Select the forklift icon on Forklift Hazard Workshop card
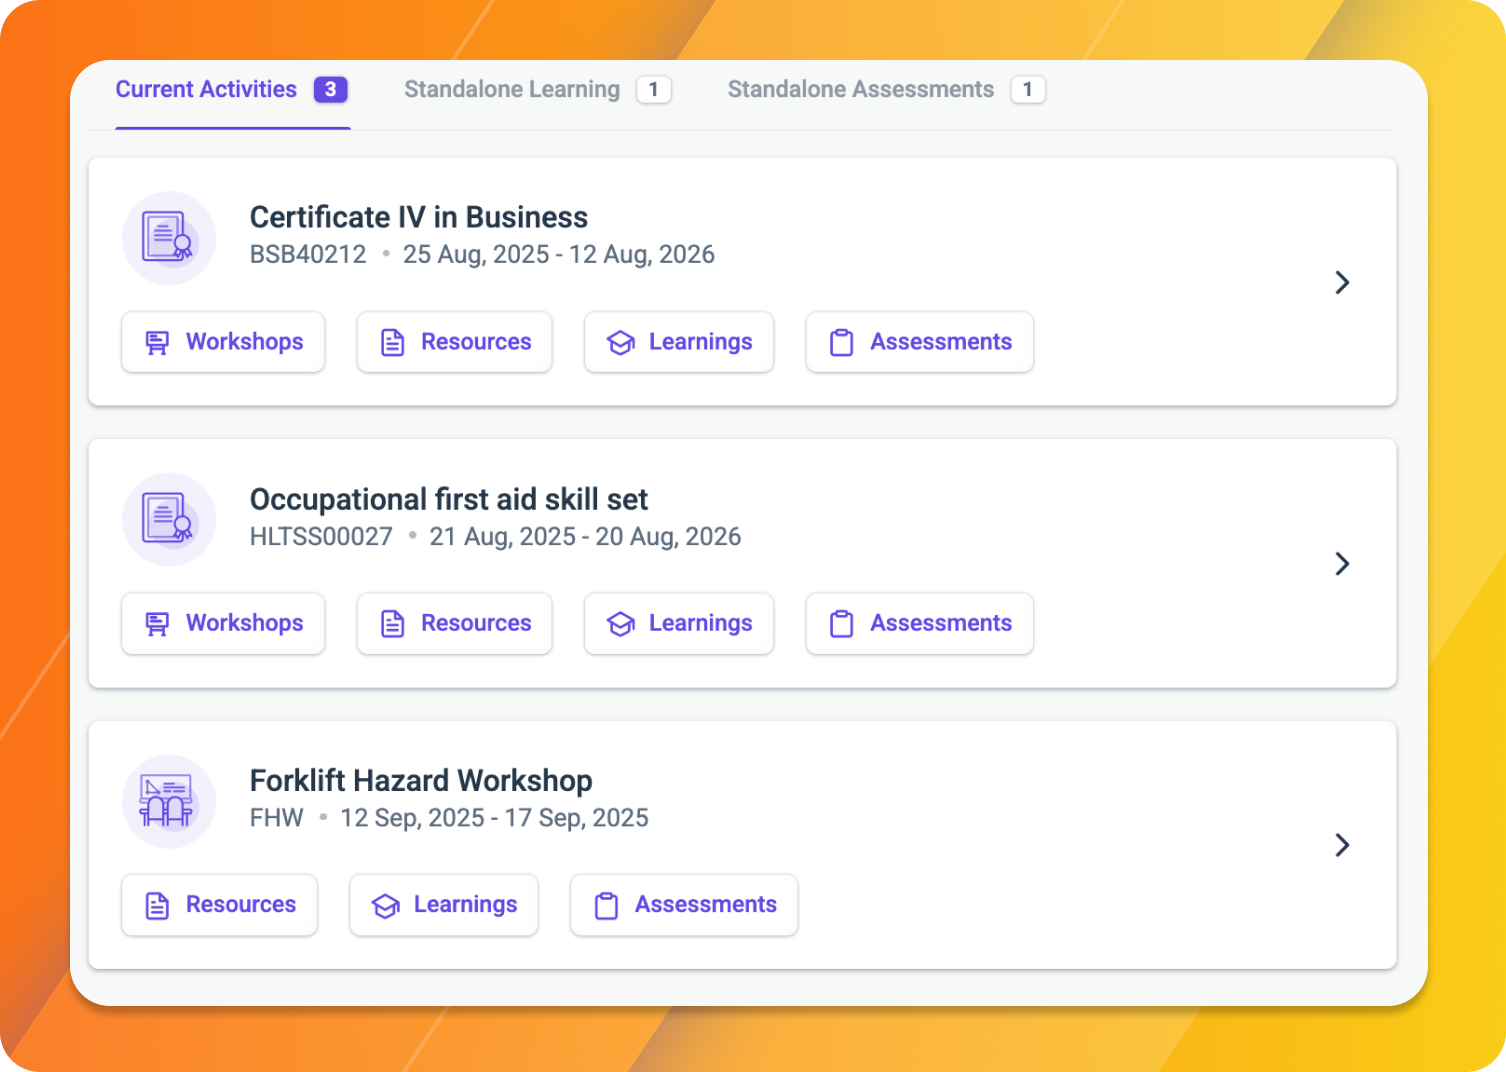Image resolution: width=1506 pixels, height=1072 pixels. tap(168, 801)
